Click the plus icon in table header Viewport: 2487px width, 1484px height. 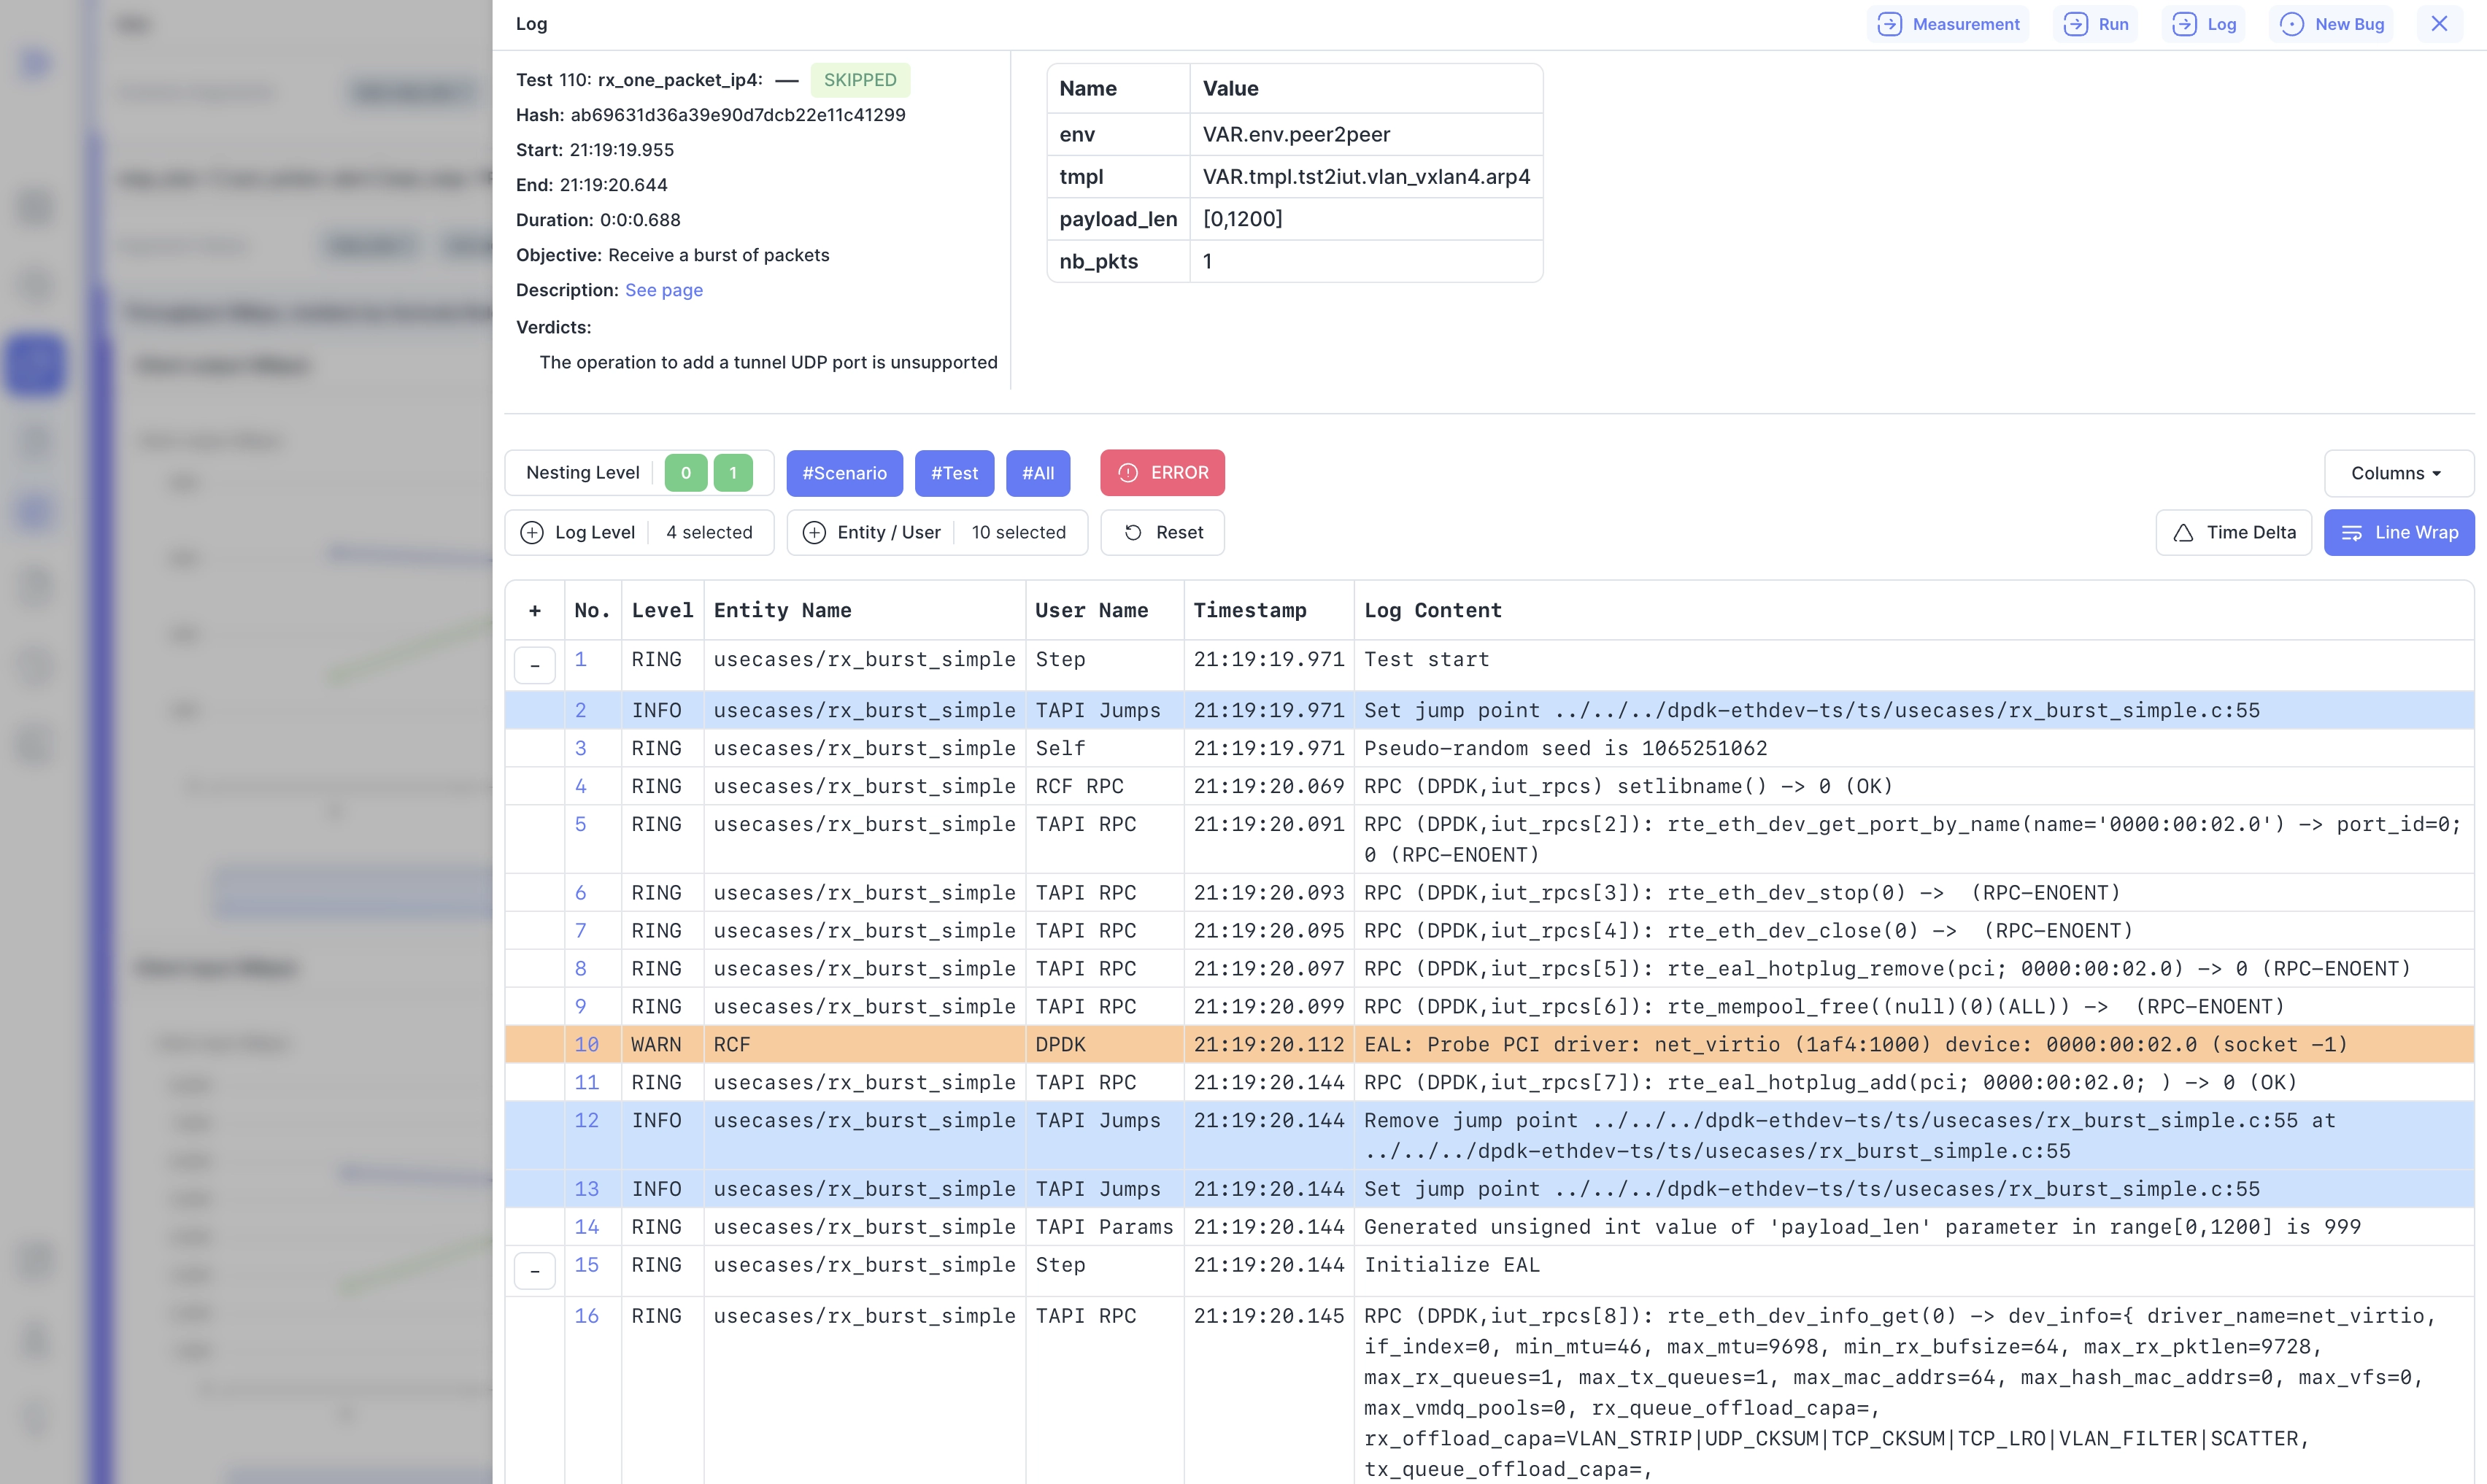click(x=535, y=611)
